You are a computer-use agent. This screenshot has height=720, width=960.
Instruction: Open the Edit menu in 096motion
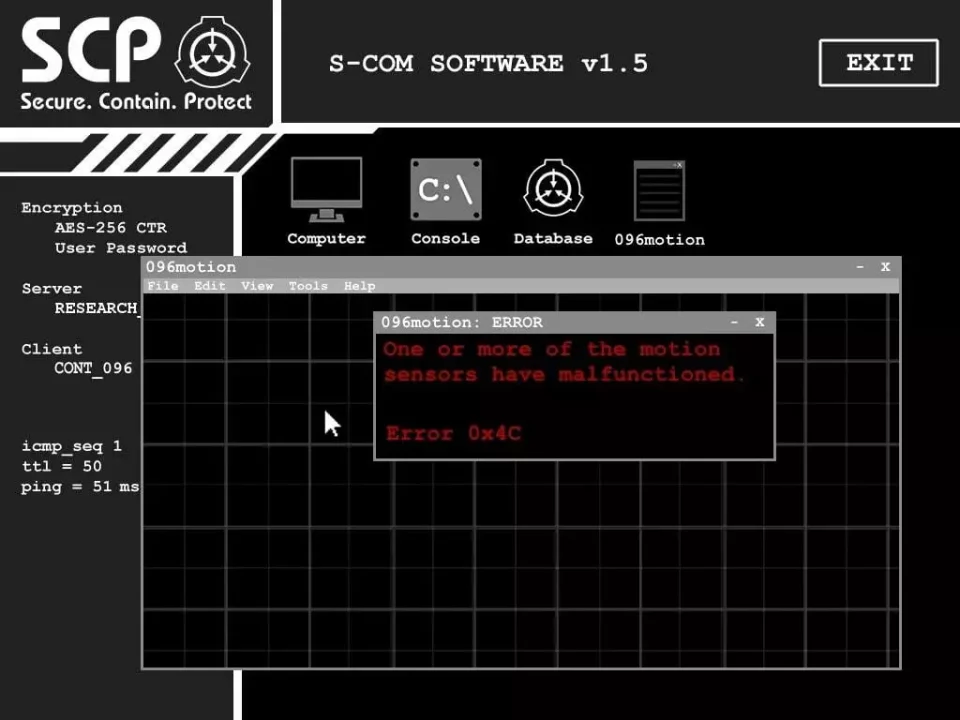click(210, 286)
